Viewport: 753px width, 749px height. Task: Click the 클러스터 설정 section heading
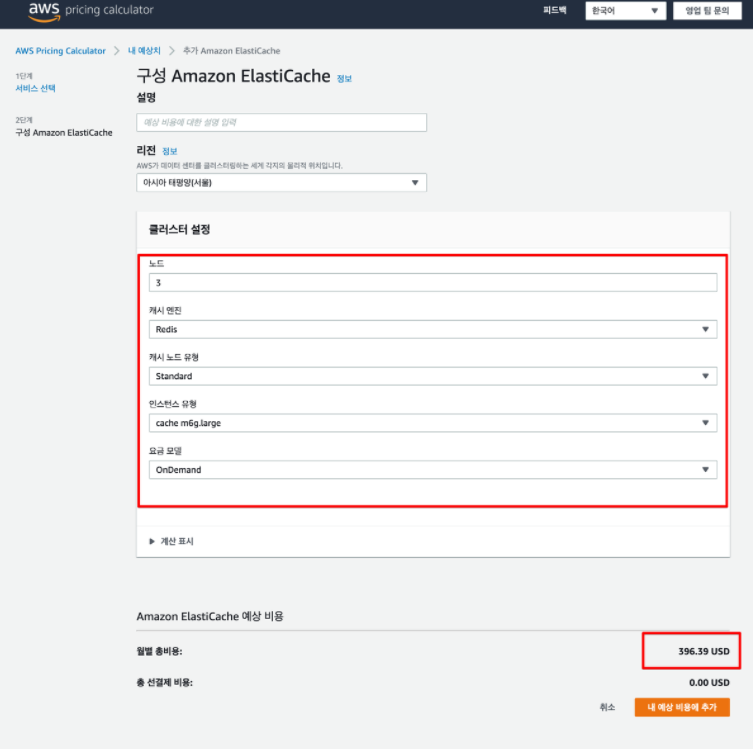click(180, 230)
